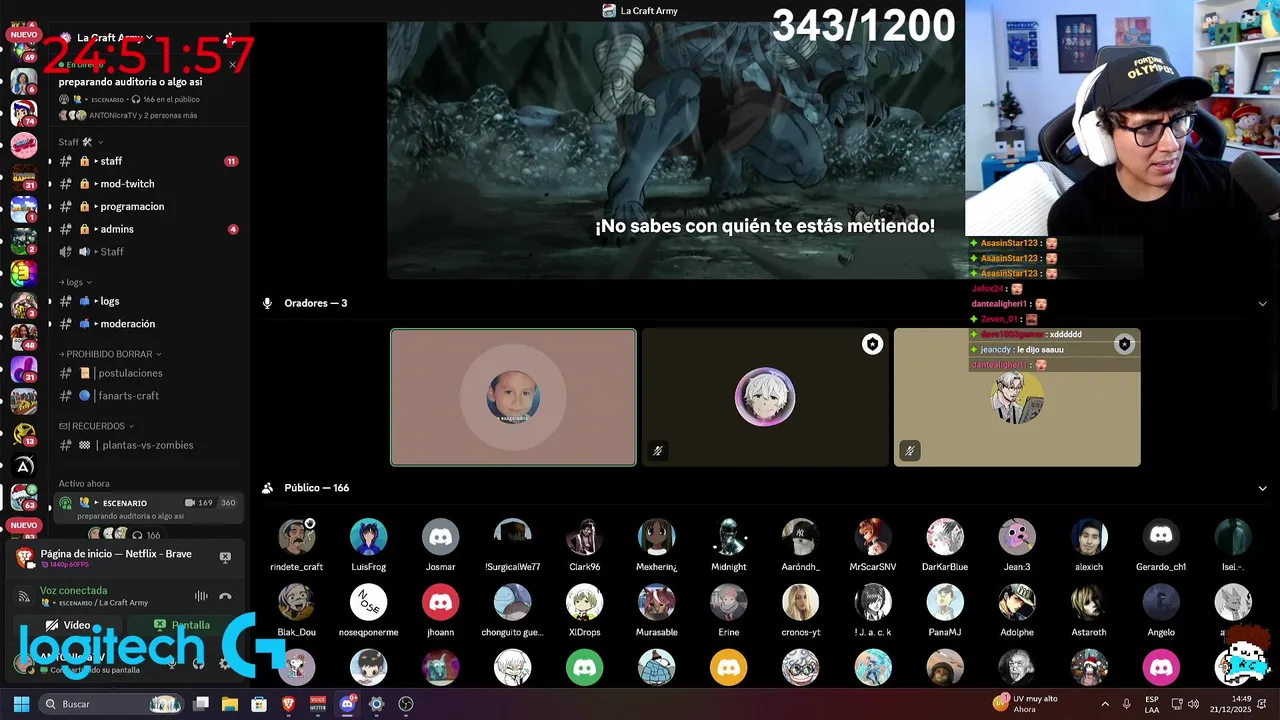Click audience member Murasable
The width and height of the screenshot is (1280, 720).
657,611
